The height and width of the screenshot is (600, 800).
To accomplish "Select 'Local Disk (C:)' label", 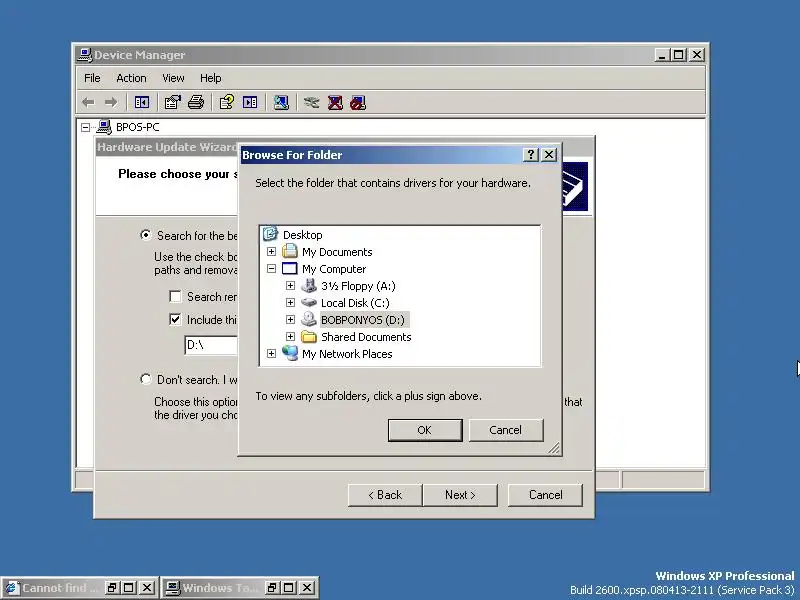I will [x=355, y=303].
